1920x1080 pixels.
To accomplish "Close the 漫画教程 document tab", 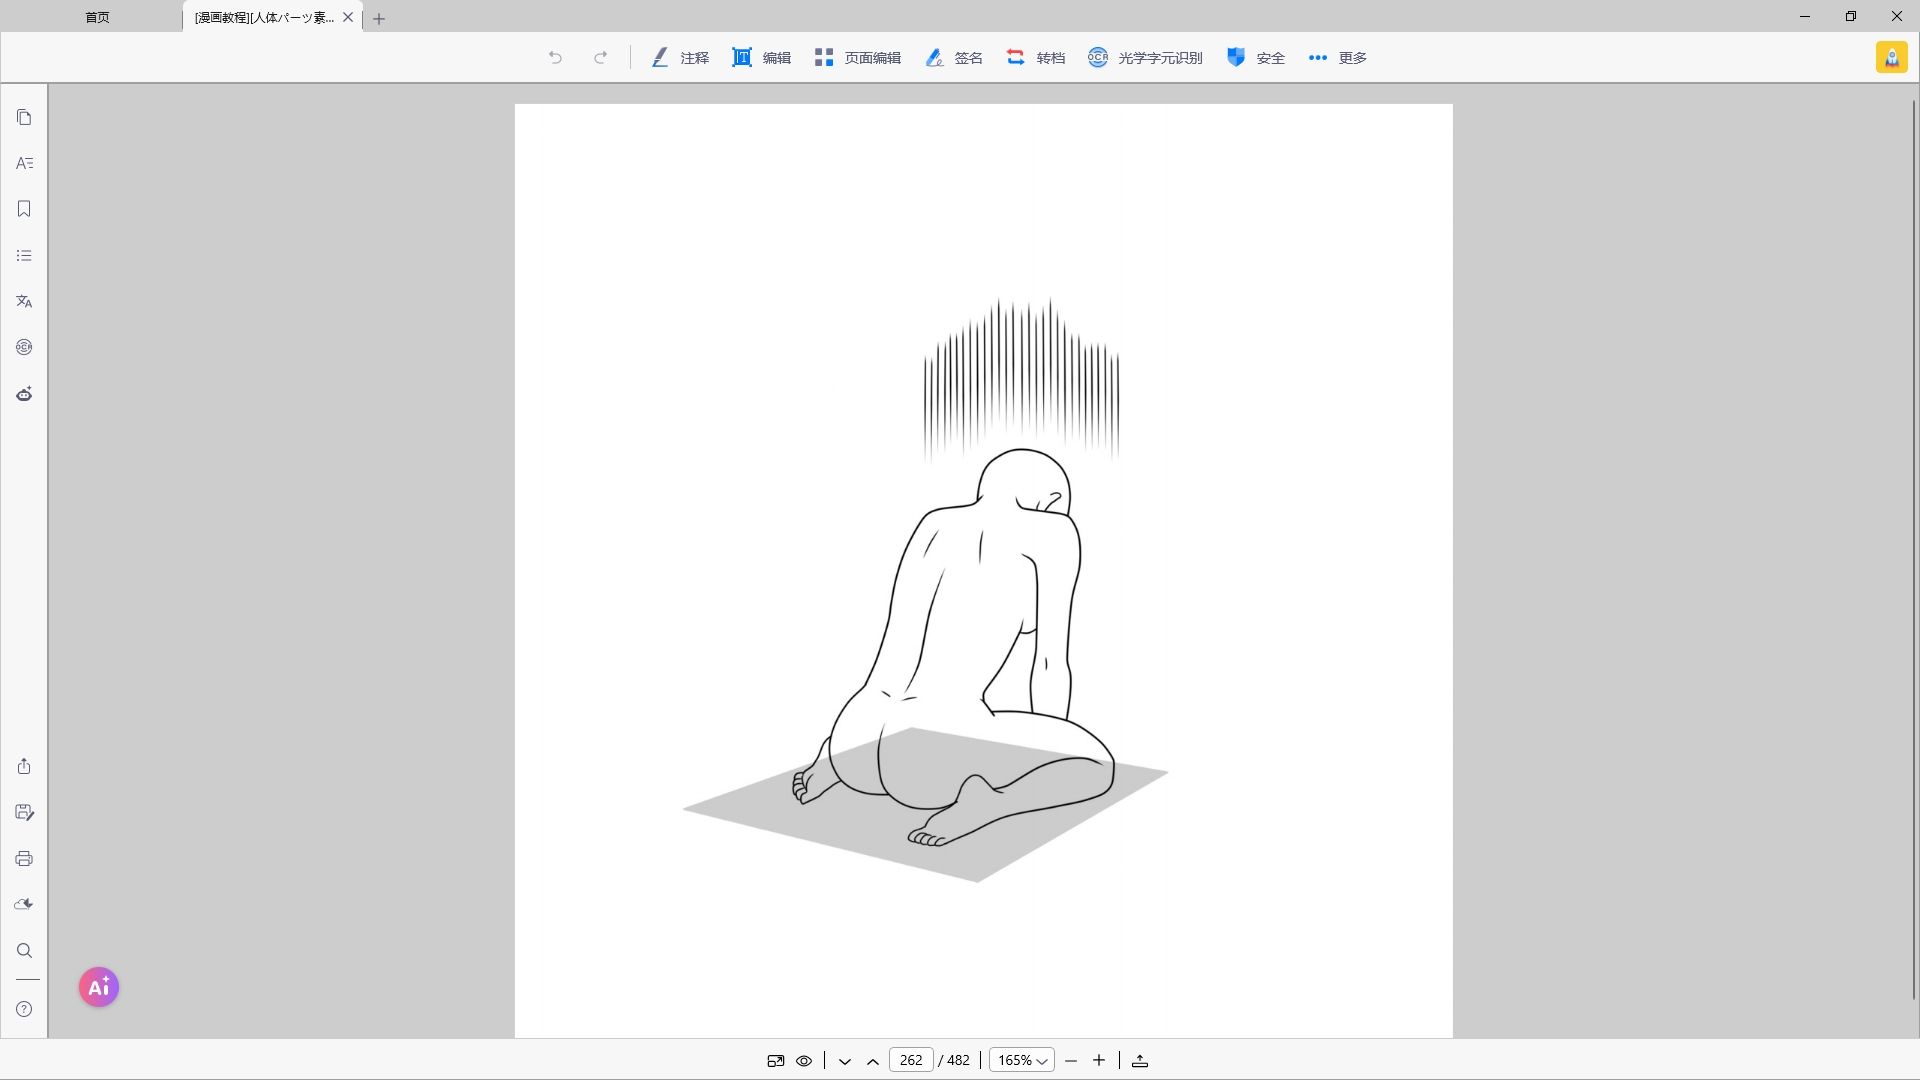I will point(348,17).
